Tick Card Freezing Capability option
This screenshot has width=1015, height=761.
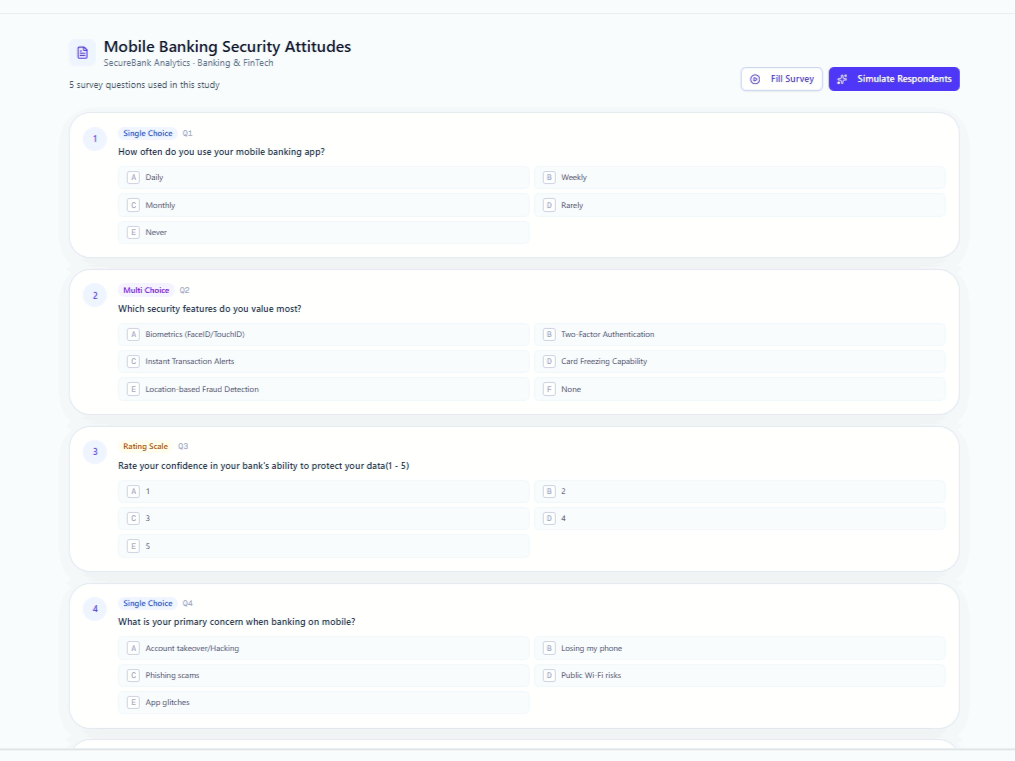click(739, 362)
